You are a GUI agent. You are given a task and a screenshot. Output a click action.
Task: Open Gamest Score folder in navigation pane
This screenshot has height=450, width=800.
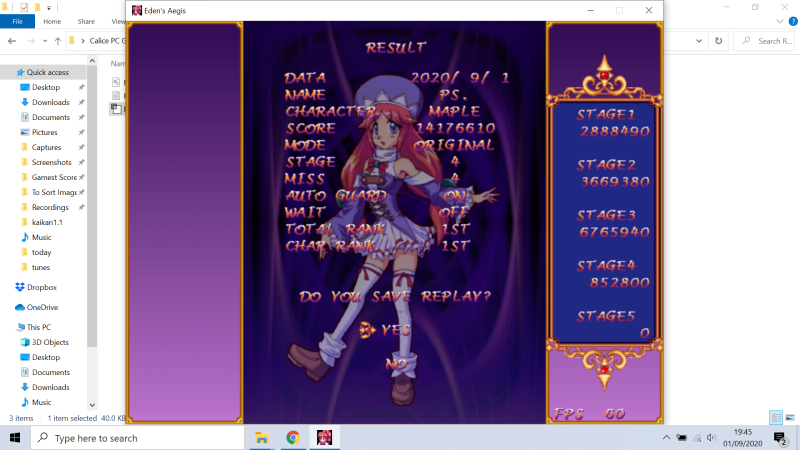pyautogui.click(x=54, y=177)
